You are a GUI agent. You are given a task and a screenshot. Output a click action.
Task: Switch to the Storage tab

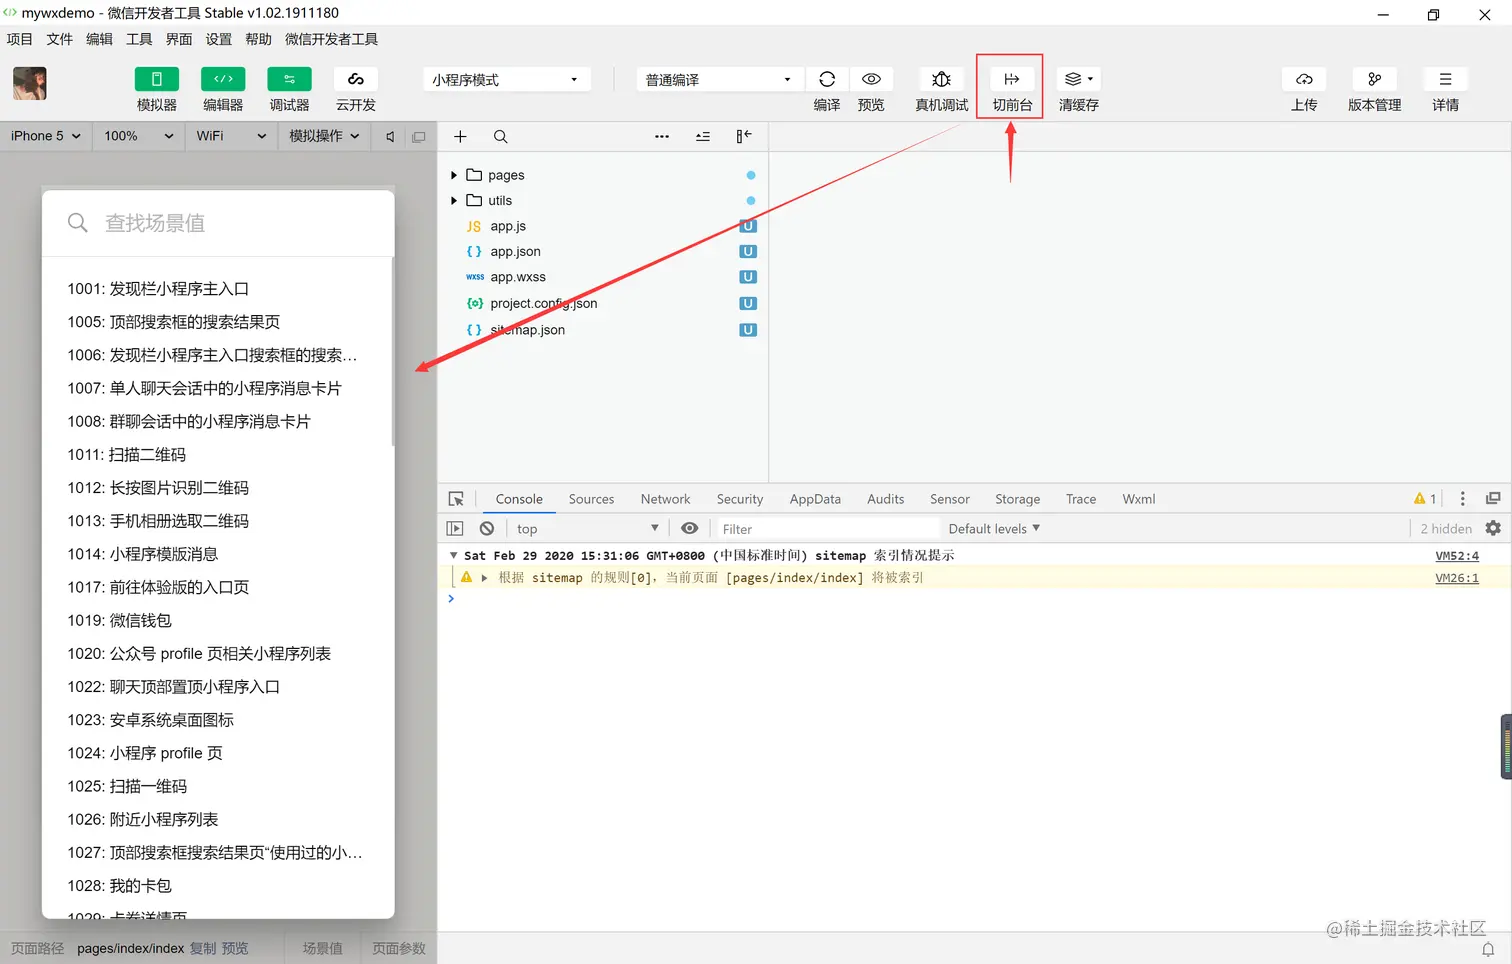tap(1017, 499)
